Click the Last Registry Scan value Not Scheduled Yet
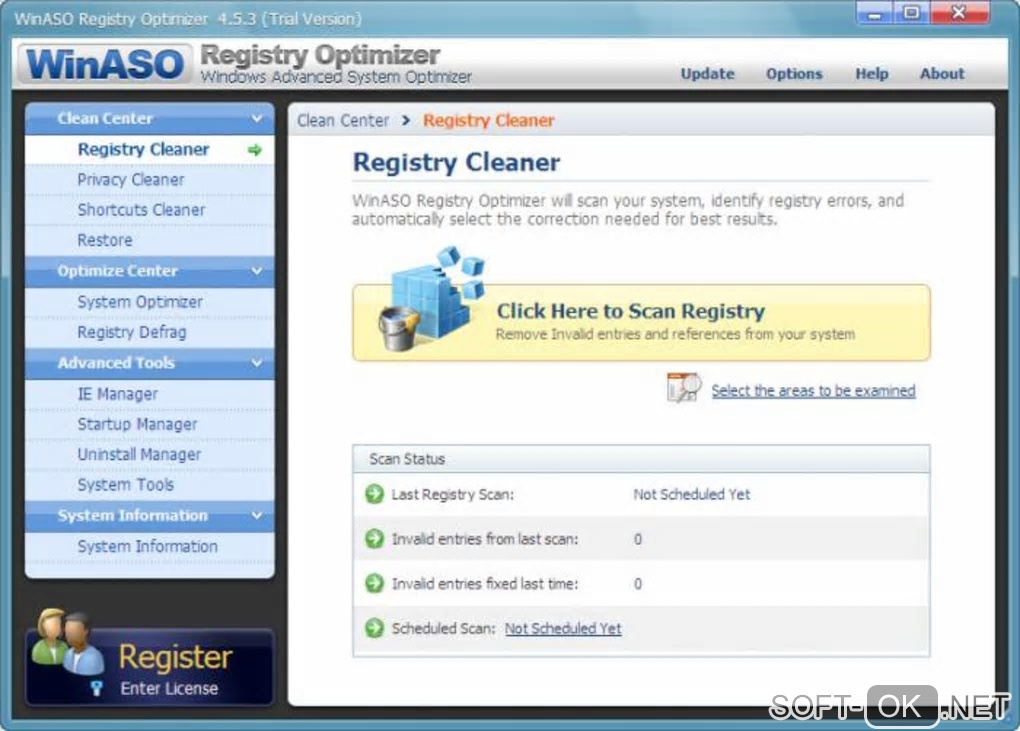Viewport: 1020px width, 731px height. click(691, 494)
